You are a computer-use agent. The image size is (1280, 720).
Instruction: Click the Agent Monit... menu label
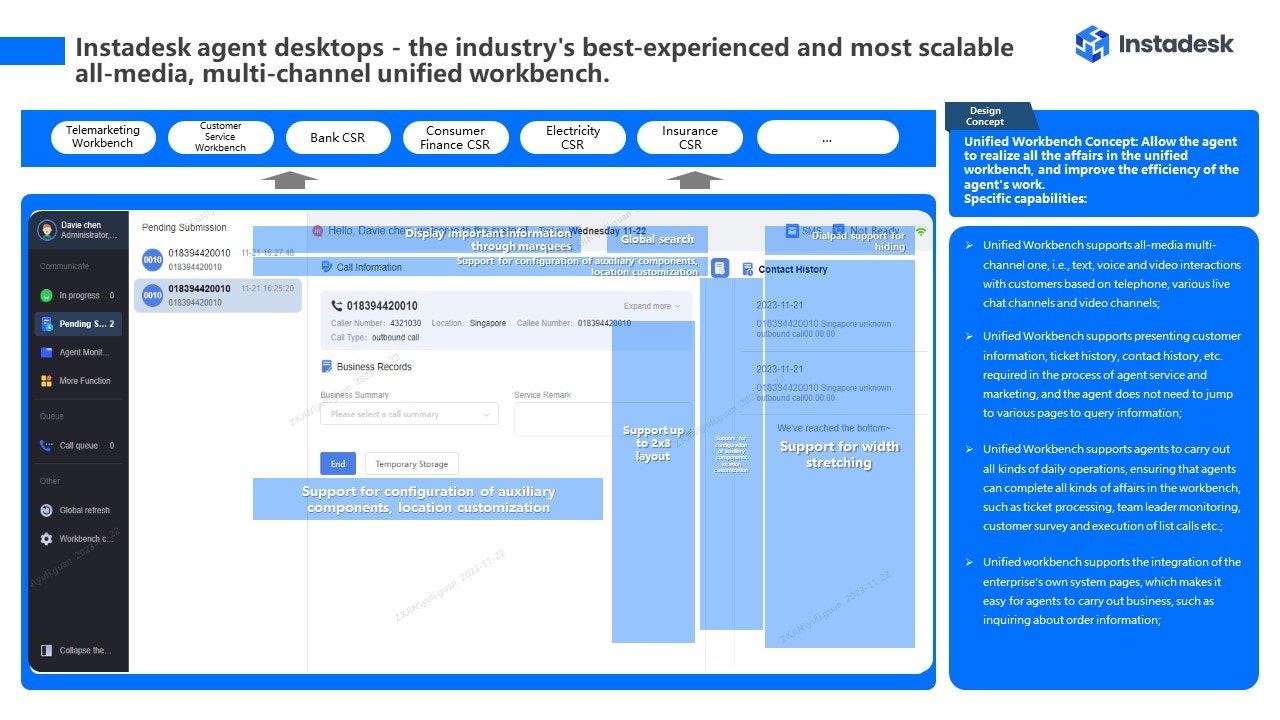[x=85, y=353]
